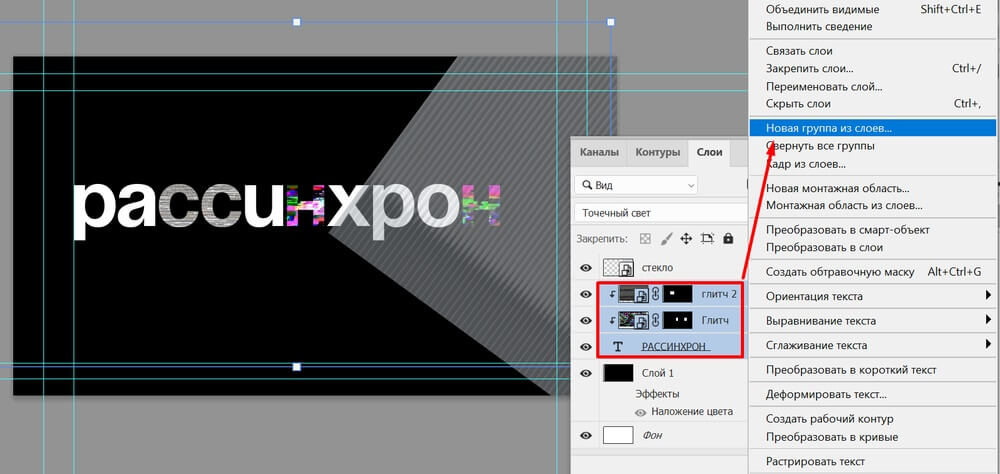The image size is (1000, 474).
Task: Click the layer mask thumbnail of Глитч layer
Action: pos(677,320)
